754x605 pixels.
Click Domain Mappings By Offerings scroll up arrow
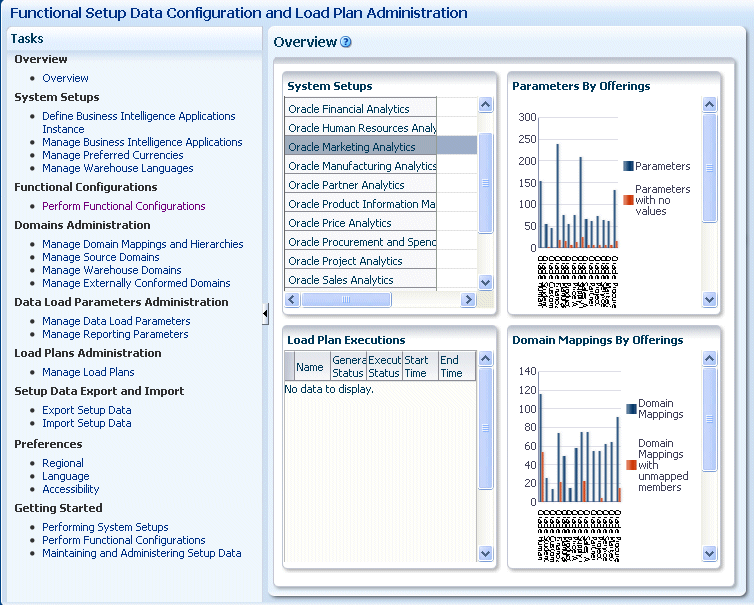[x=710, y=358]
